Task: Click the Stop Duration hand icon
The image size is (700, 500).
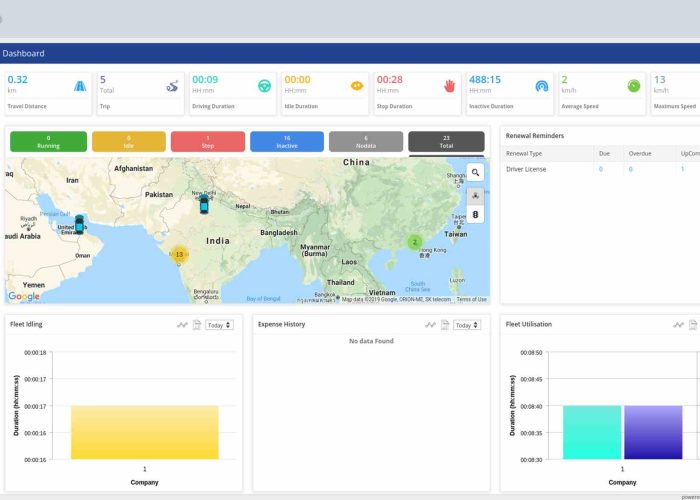Action: (449, 86)
